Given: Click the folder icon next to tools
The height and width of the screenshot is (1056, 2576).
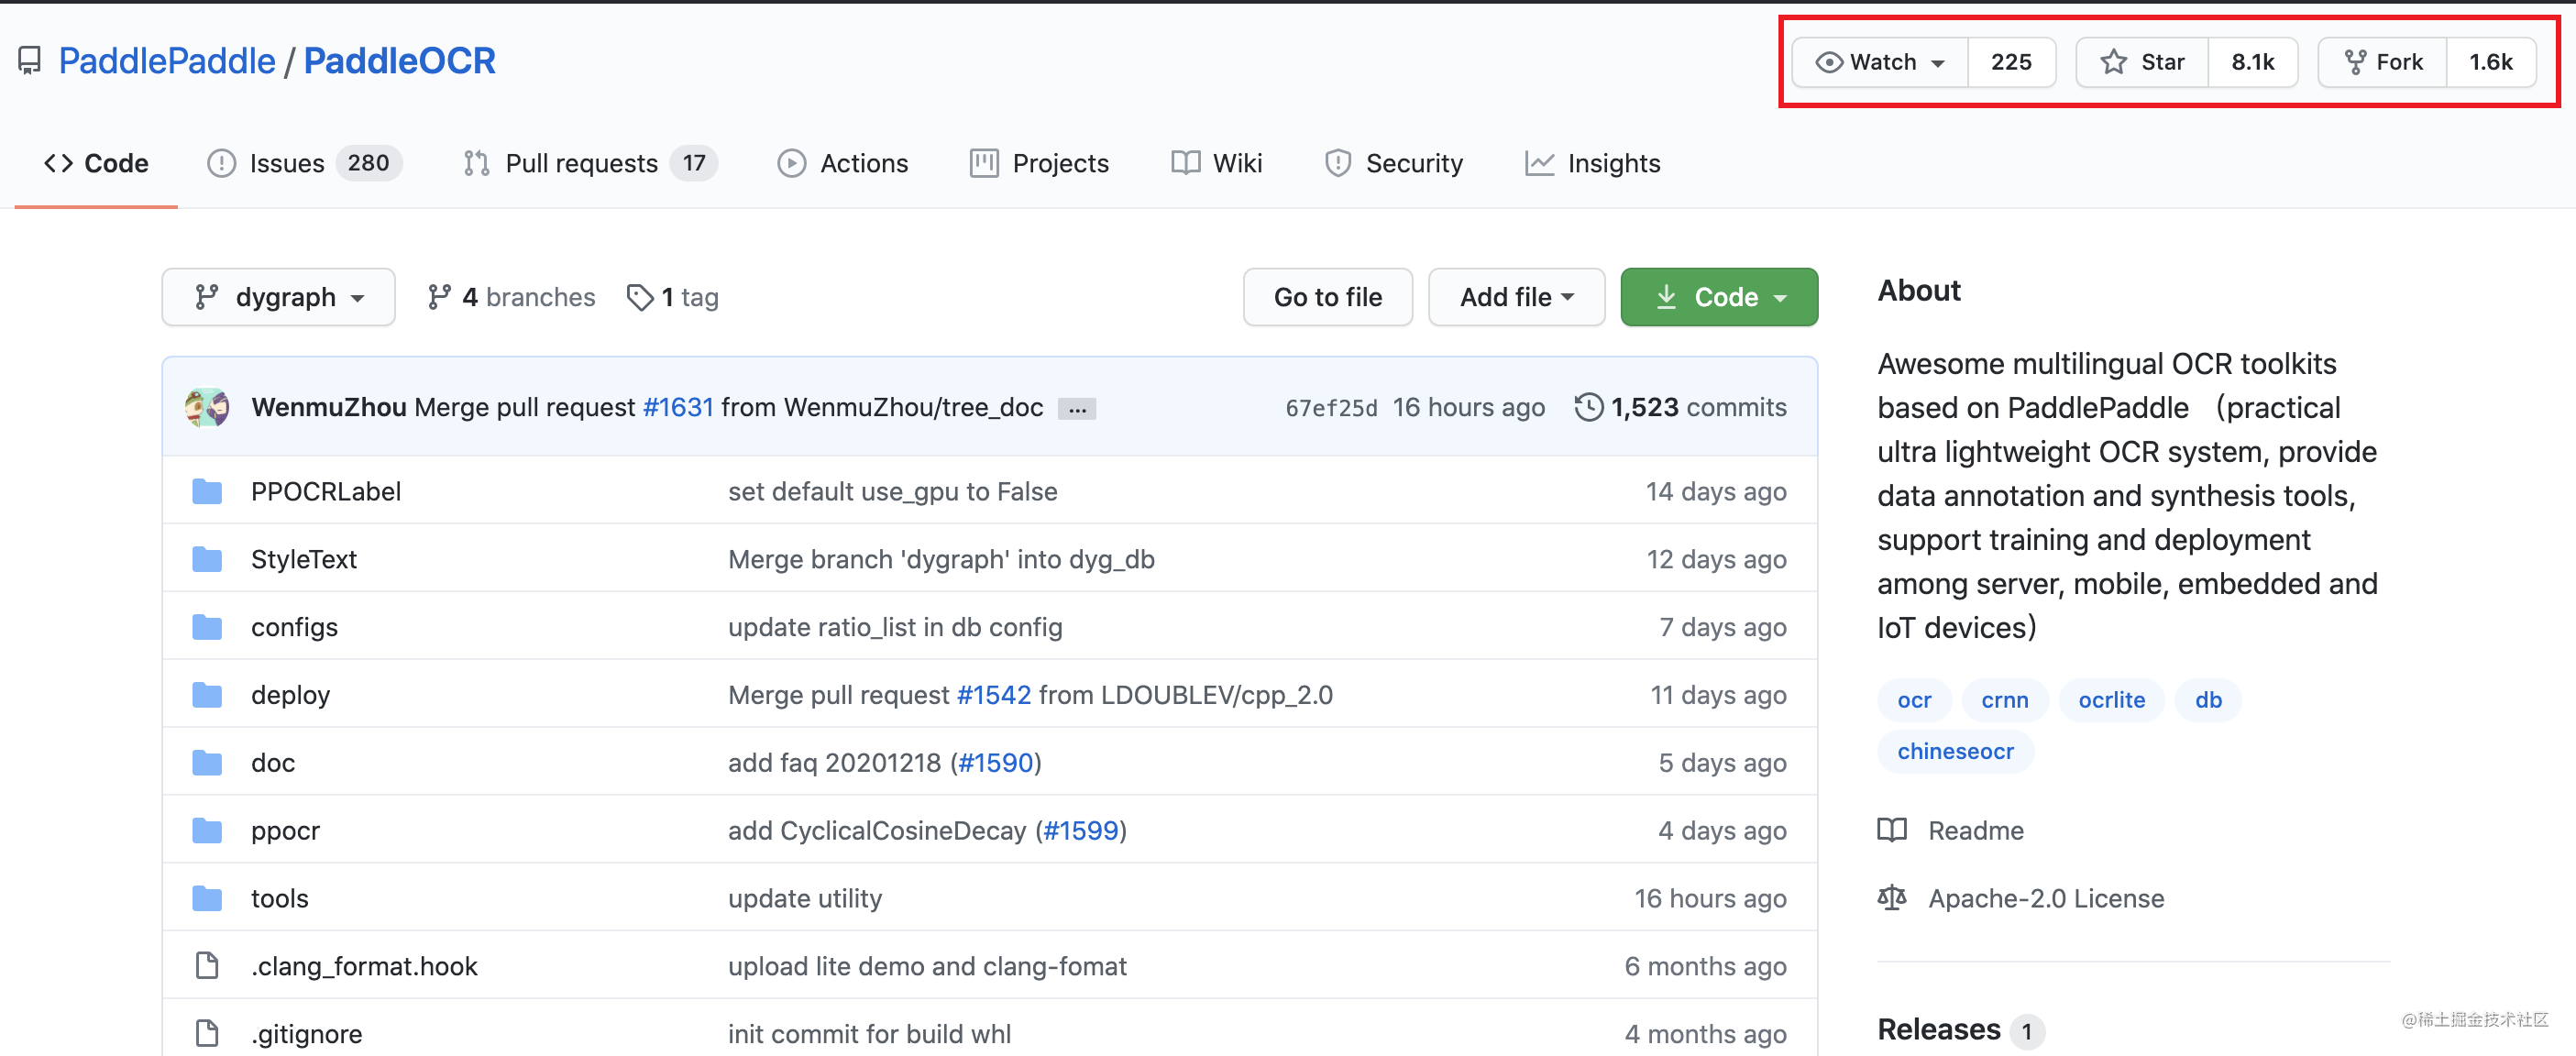Looking at the screenshot, I should [207, 899].
